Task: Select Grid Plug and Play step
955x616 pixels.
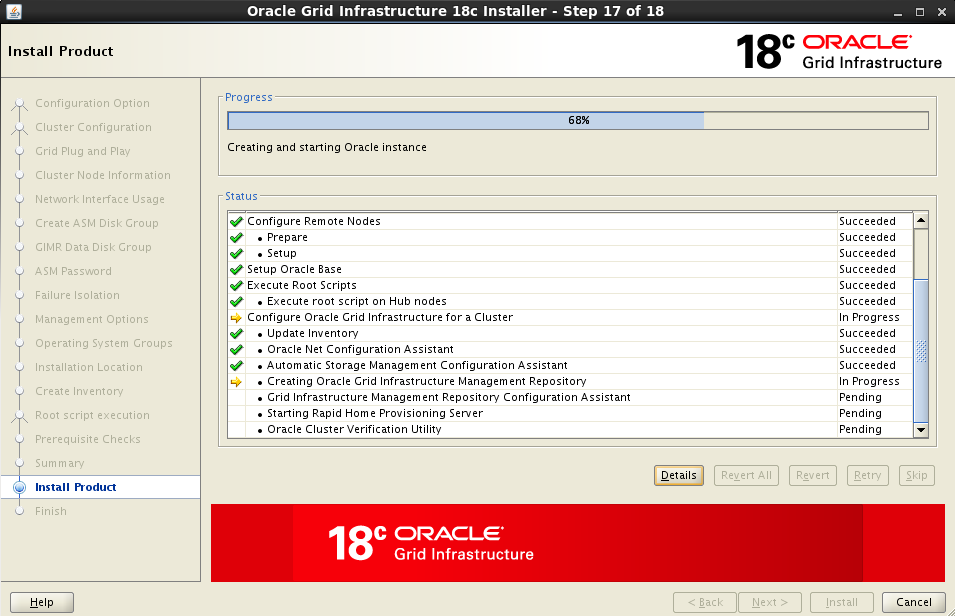Action: tap(83, 151)
